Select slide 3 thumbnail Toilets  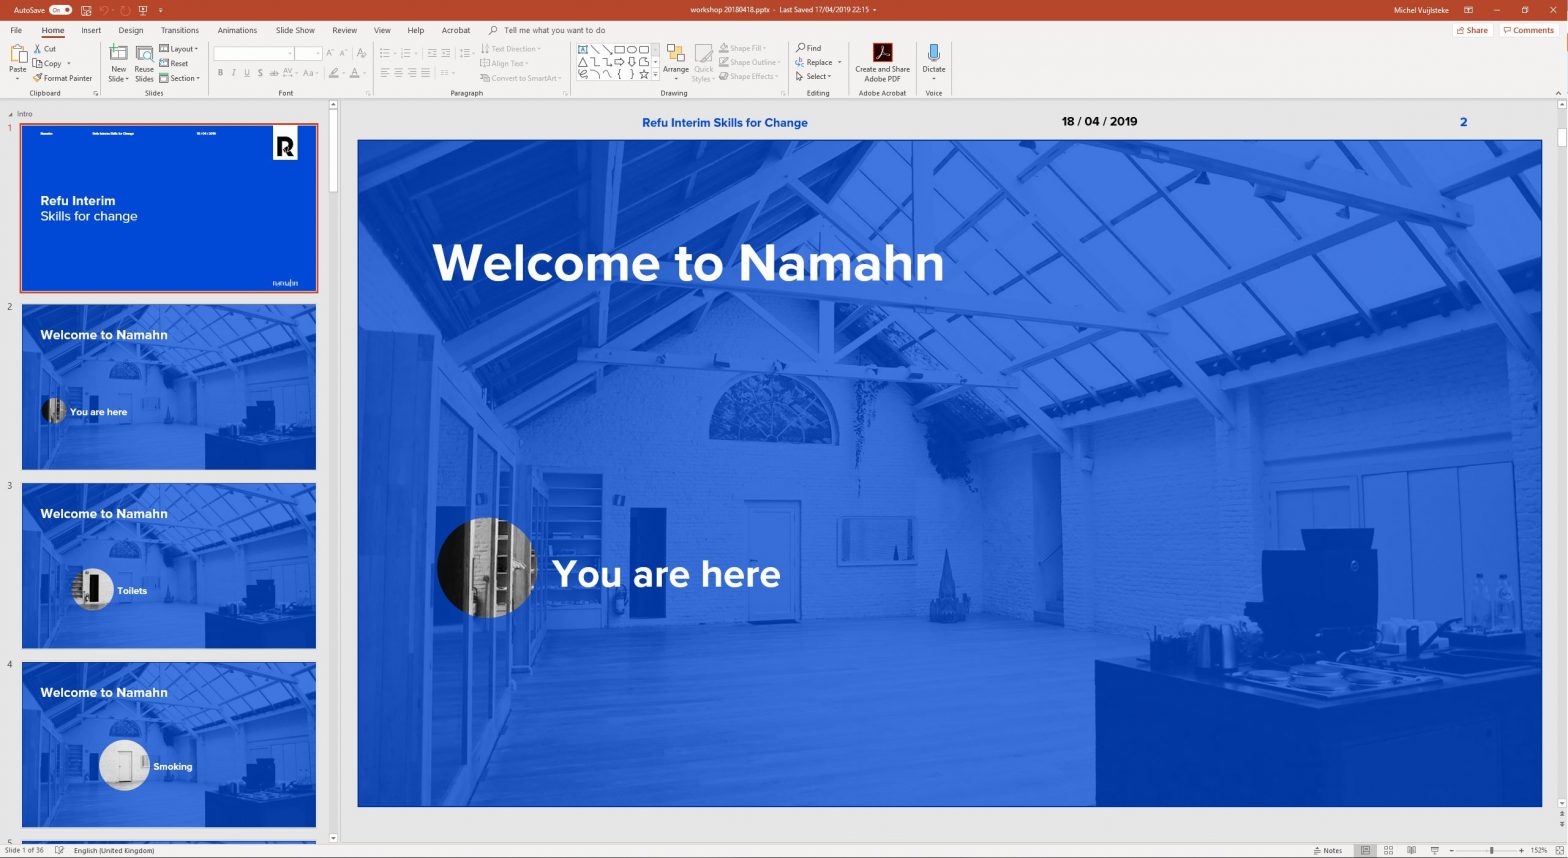pyautogui.click(x=169, y=566)
